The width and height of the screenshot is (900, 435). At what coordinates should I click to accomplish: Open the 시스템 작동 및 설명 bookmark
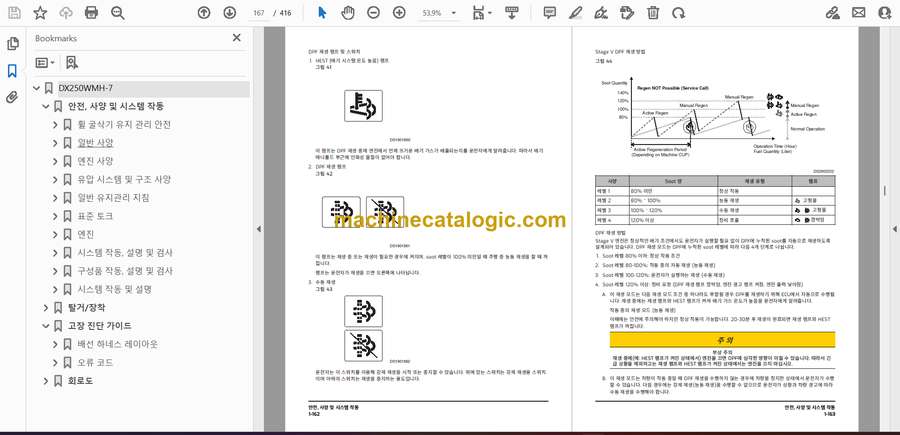[x=114, y=289]
